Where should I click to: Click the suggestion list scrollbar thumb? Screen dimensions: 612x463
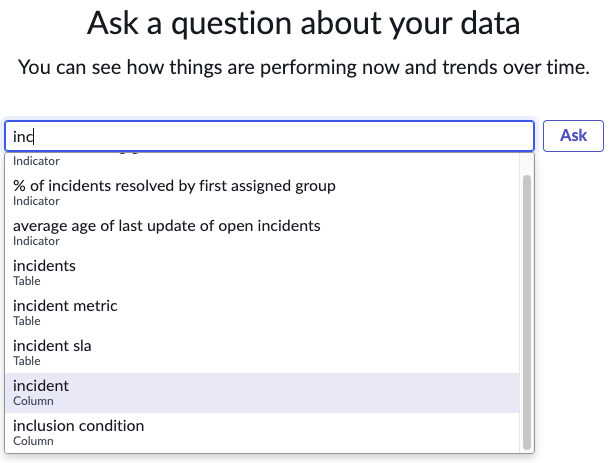point(527,312)
